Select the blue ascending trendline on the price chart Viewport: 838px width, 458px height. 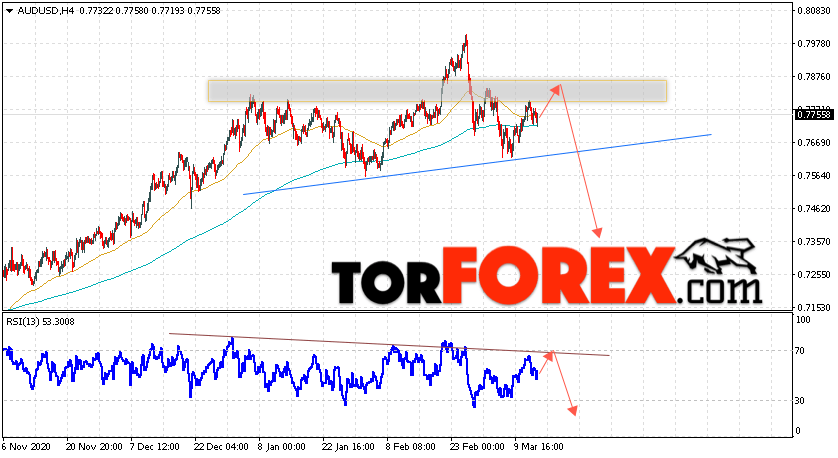pos(477,164)
